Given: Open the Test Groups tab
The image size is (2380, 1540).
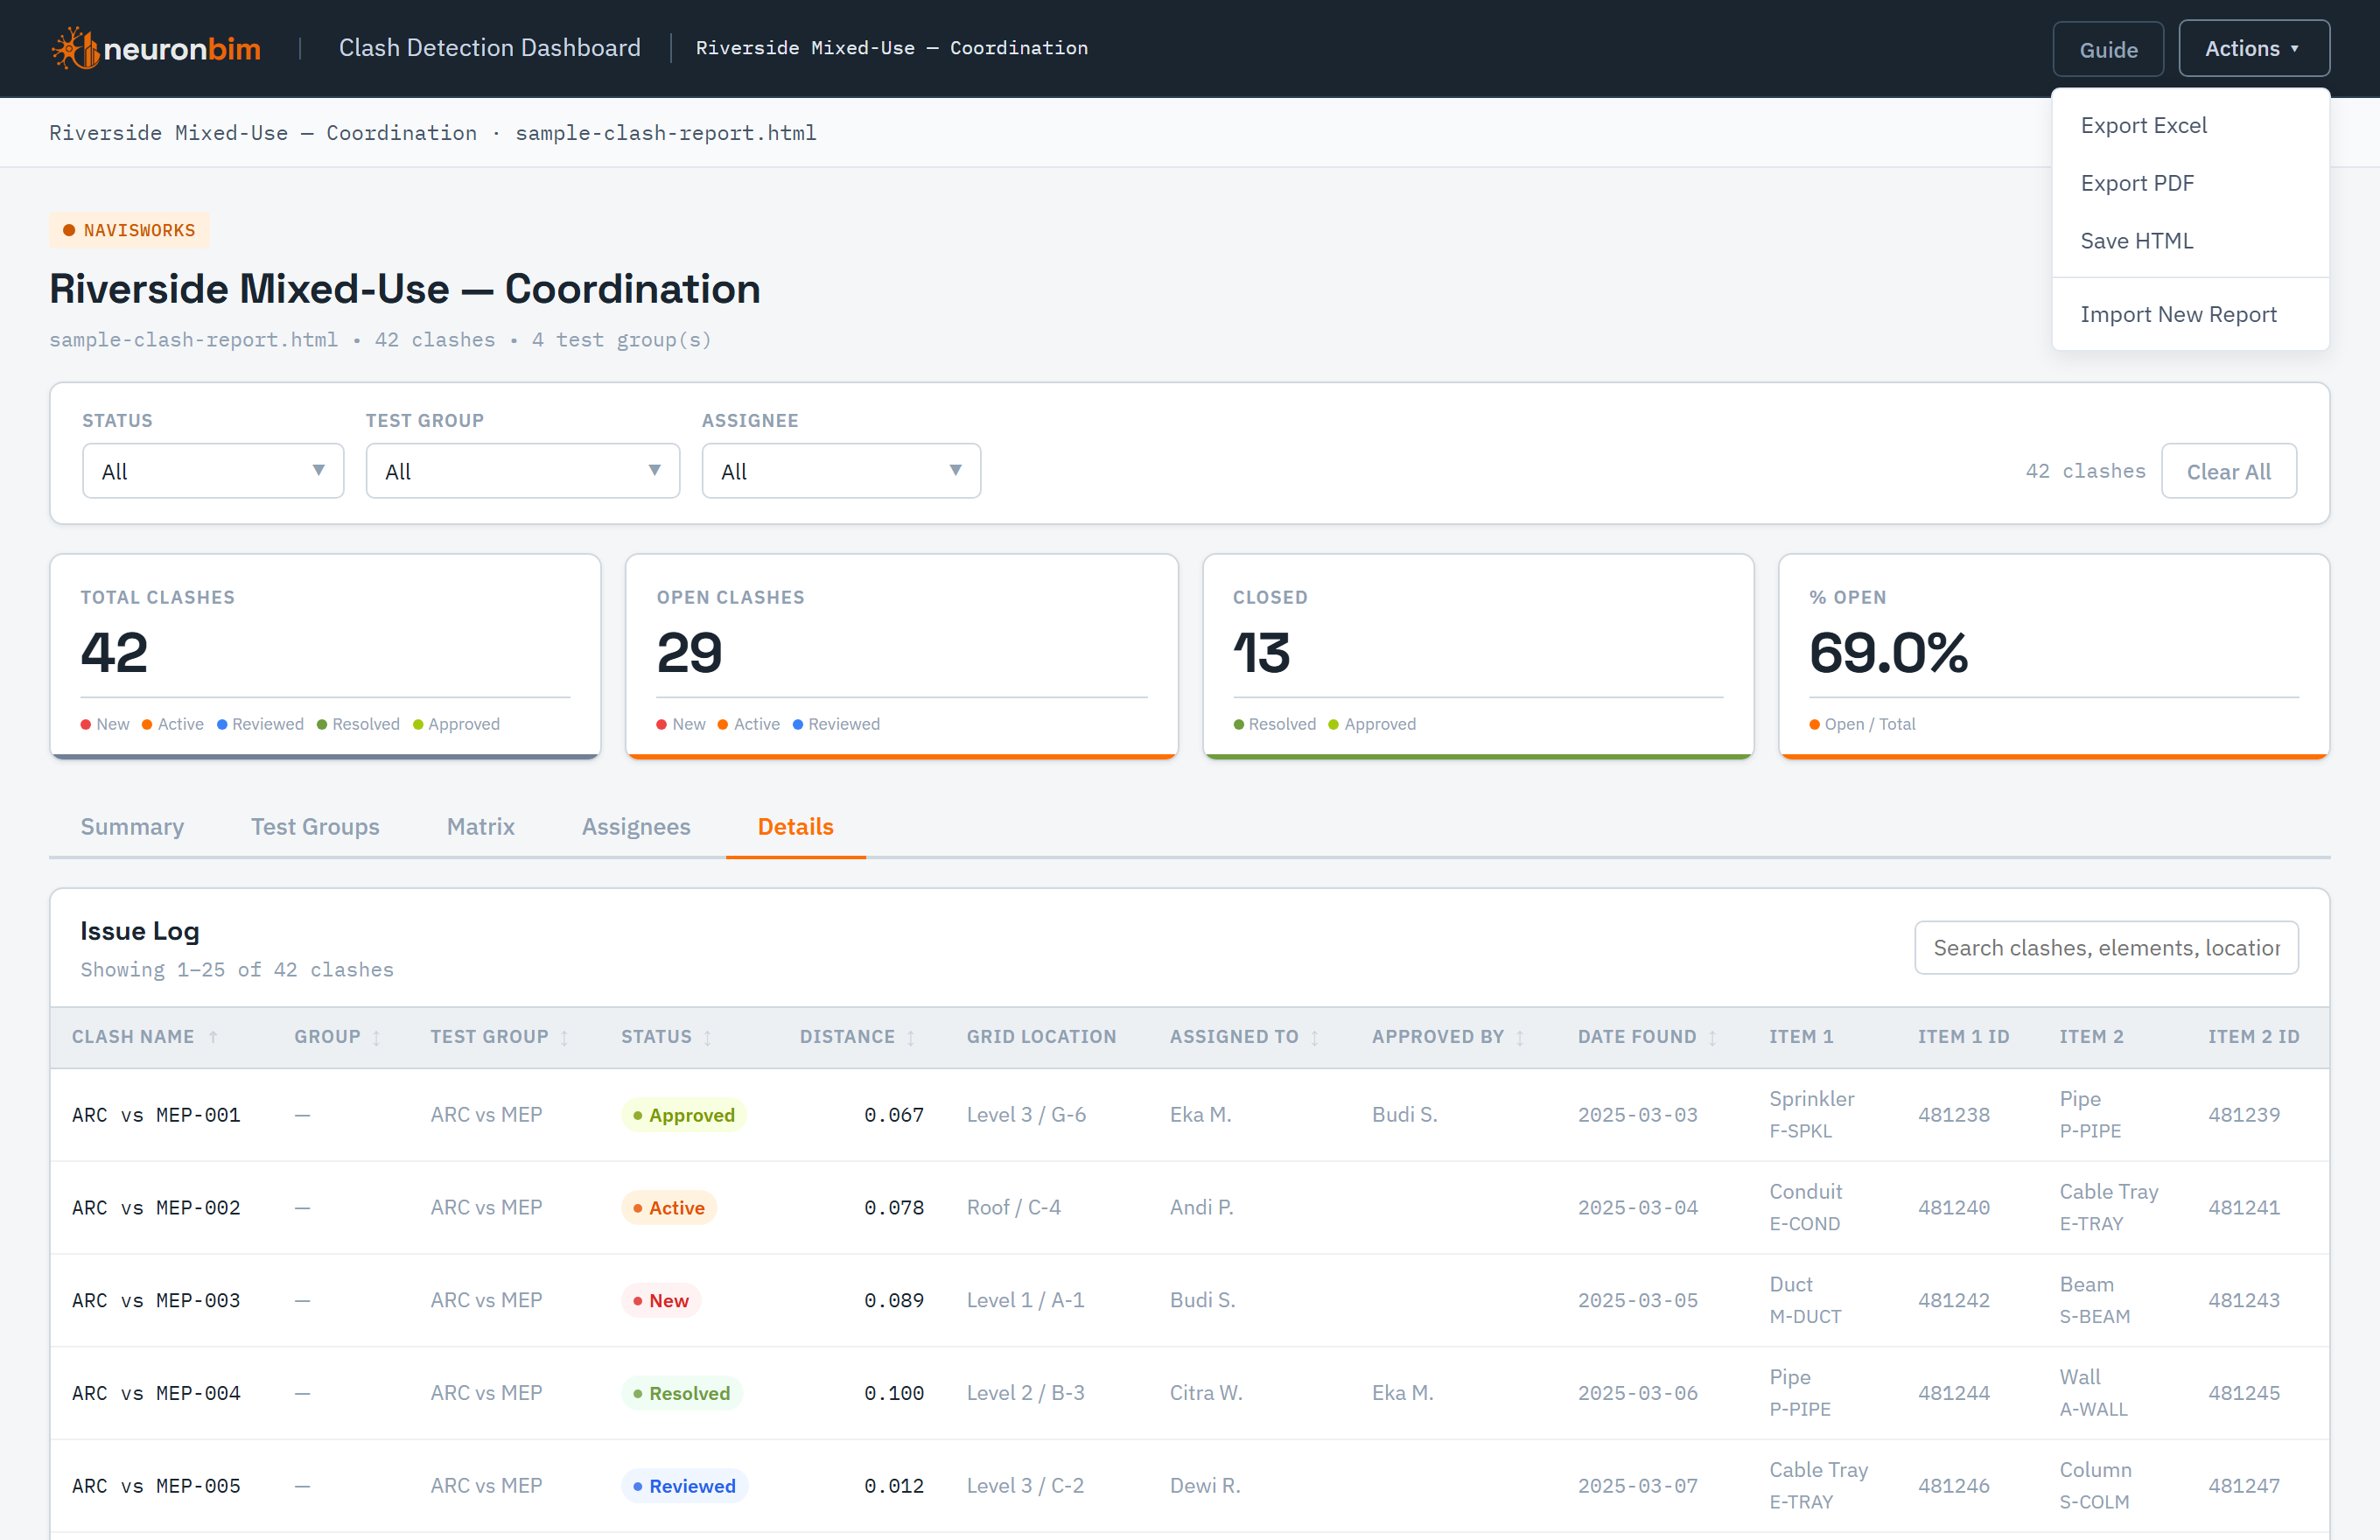Looking at the screenshot, I should click(x=315, y=826).
